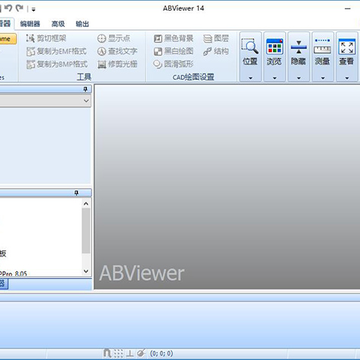360x360 pixels.
Task: Click the status bar icon left of coordinates
Action: pos(141,353)
